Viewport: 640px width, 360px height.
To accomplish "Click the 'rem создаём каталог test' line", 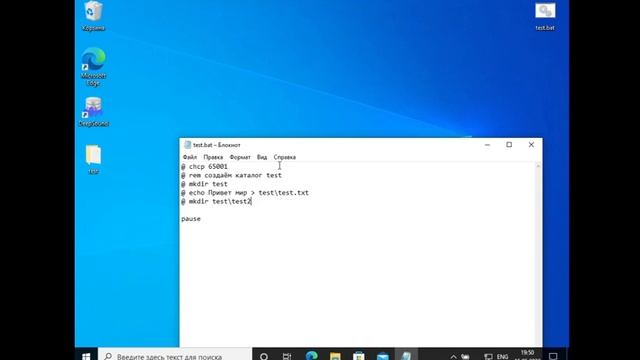I will 231,175.
